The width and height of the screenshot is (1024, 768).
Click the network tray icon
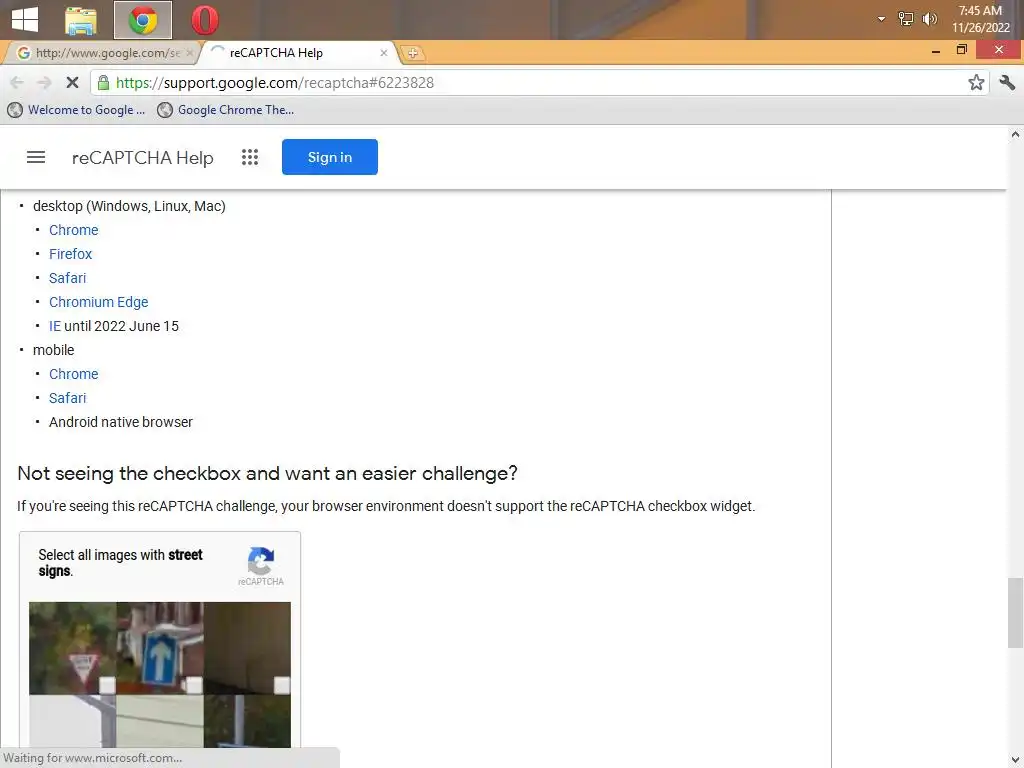coord(905,19)
